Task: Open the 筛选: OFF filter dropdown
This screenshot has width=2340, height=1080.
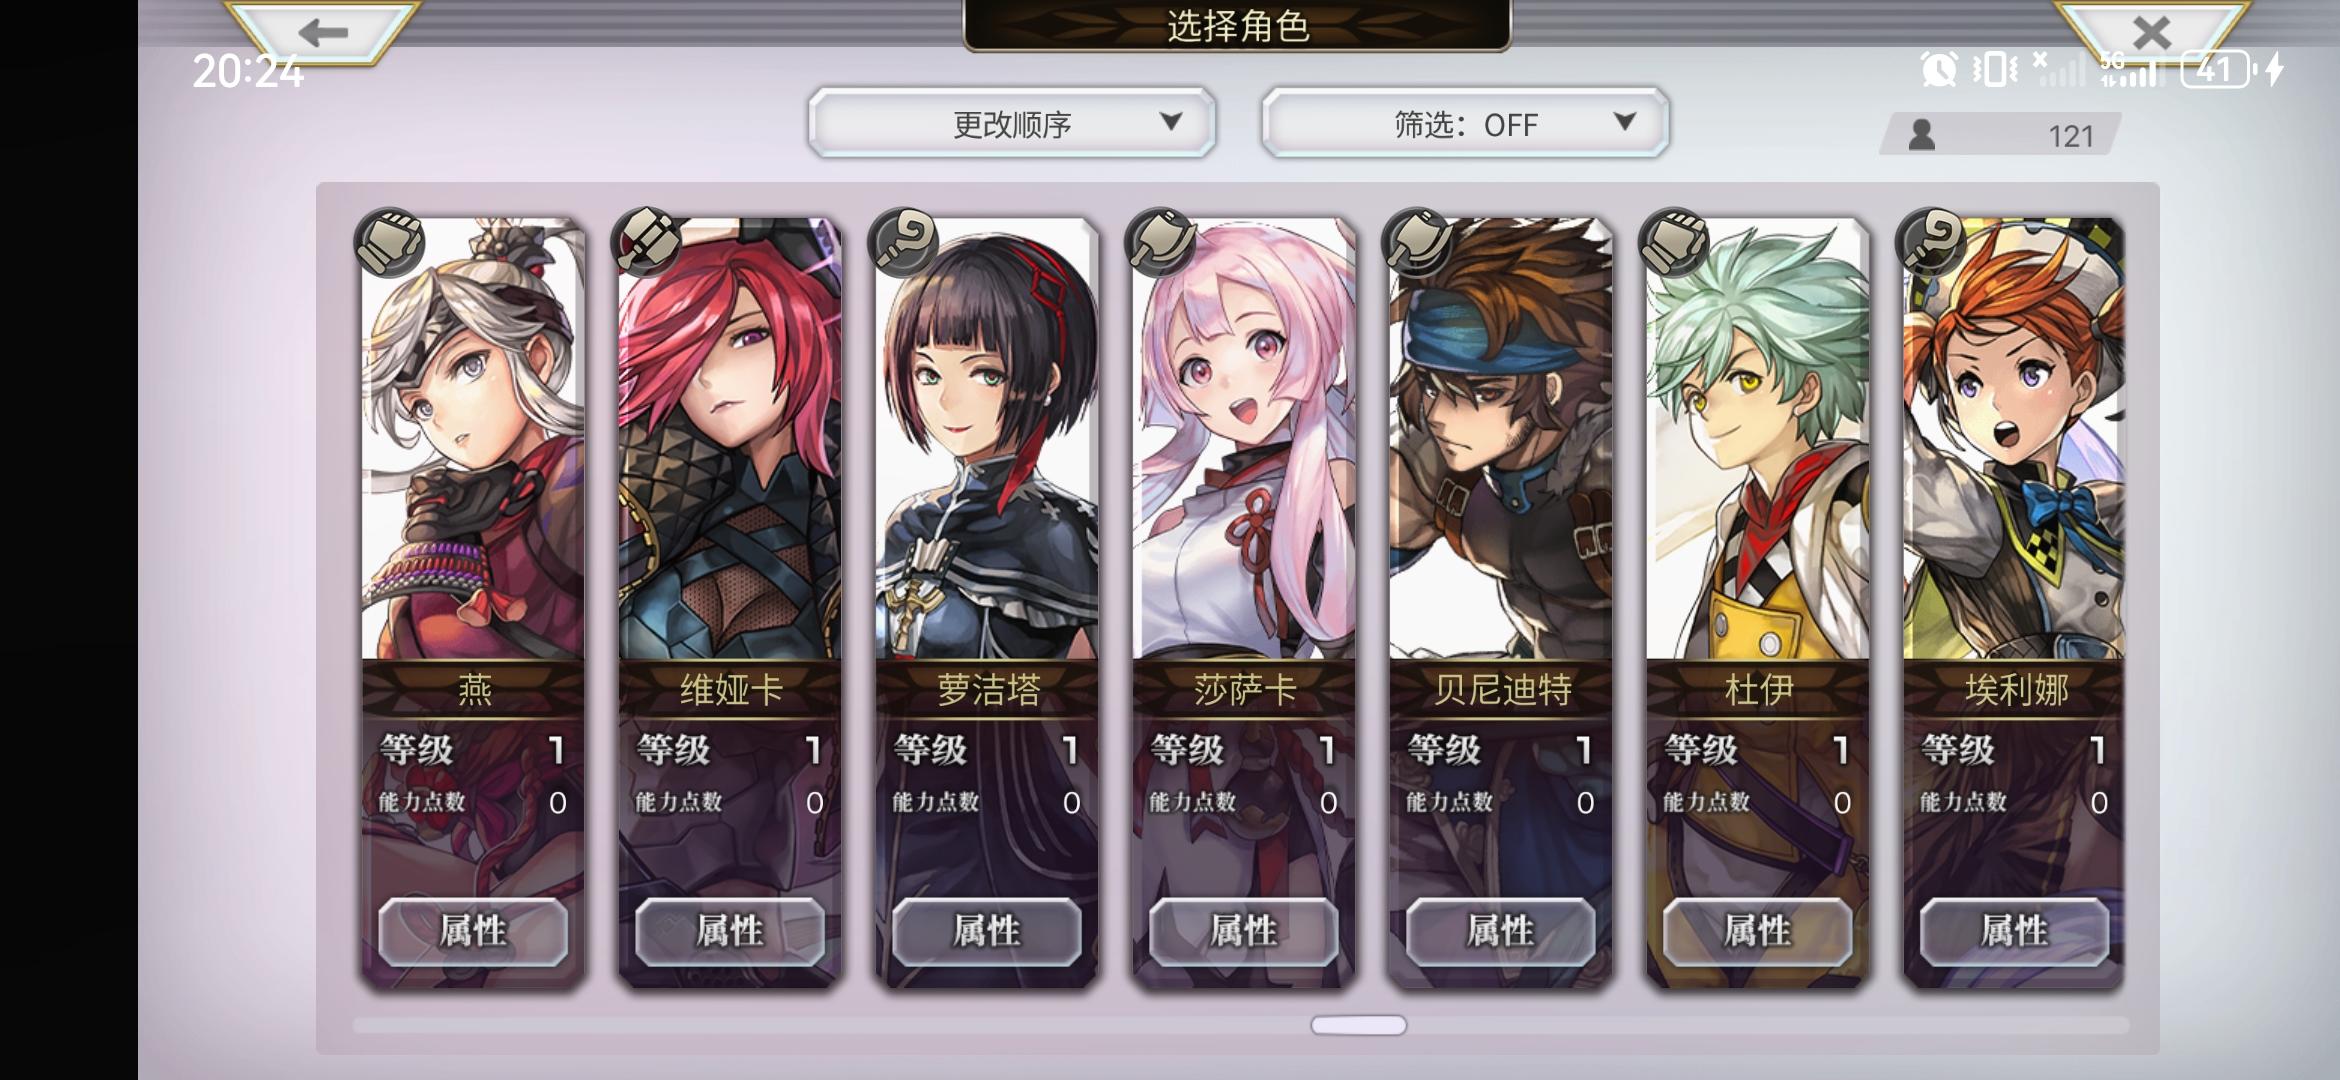Action: 1465,123
